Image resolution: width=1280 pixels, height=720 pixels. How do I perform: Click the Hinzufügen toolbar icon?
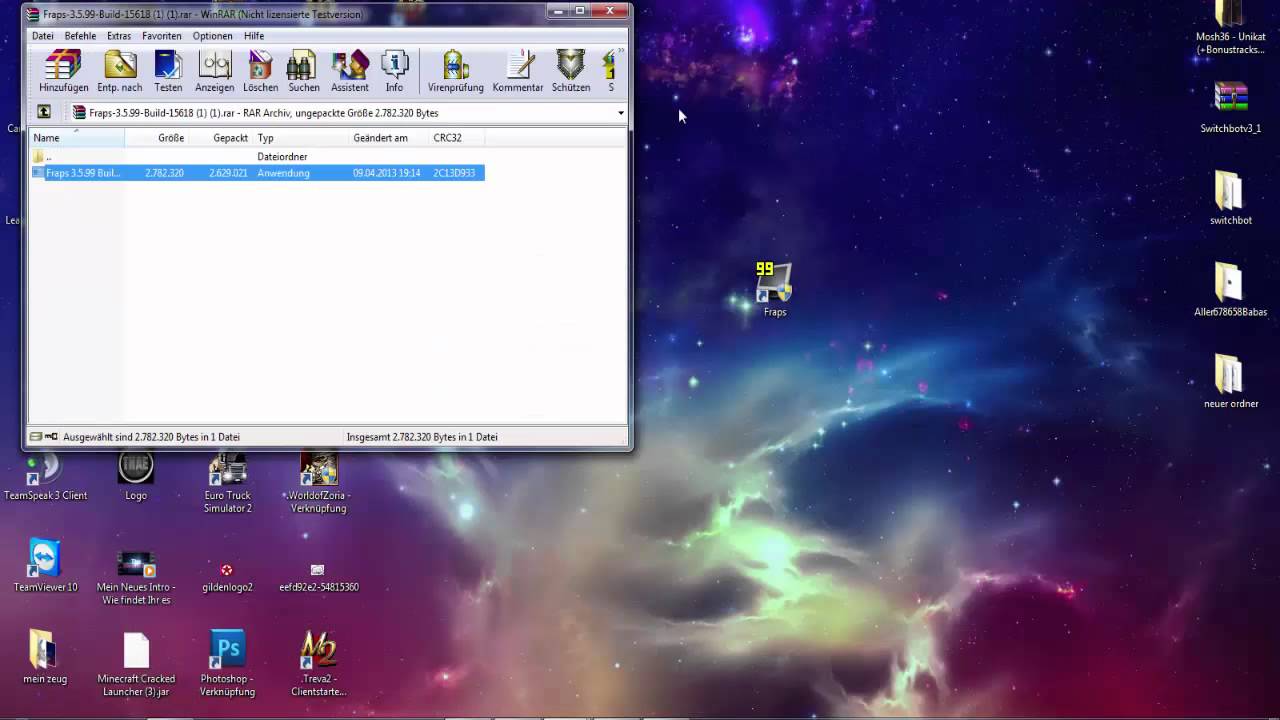[x=63, y=71]
